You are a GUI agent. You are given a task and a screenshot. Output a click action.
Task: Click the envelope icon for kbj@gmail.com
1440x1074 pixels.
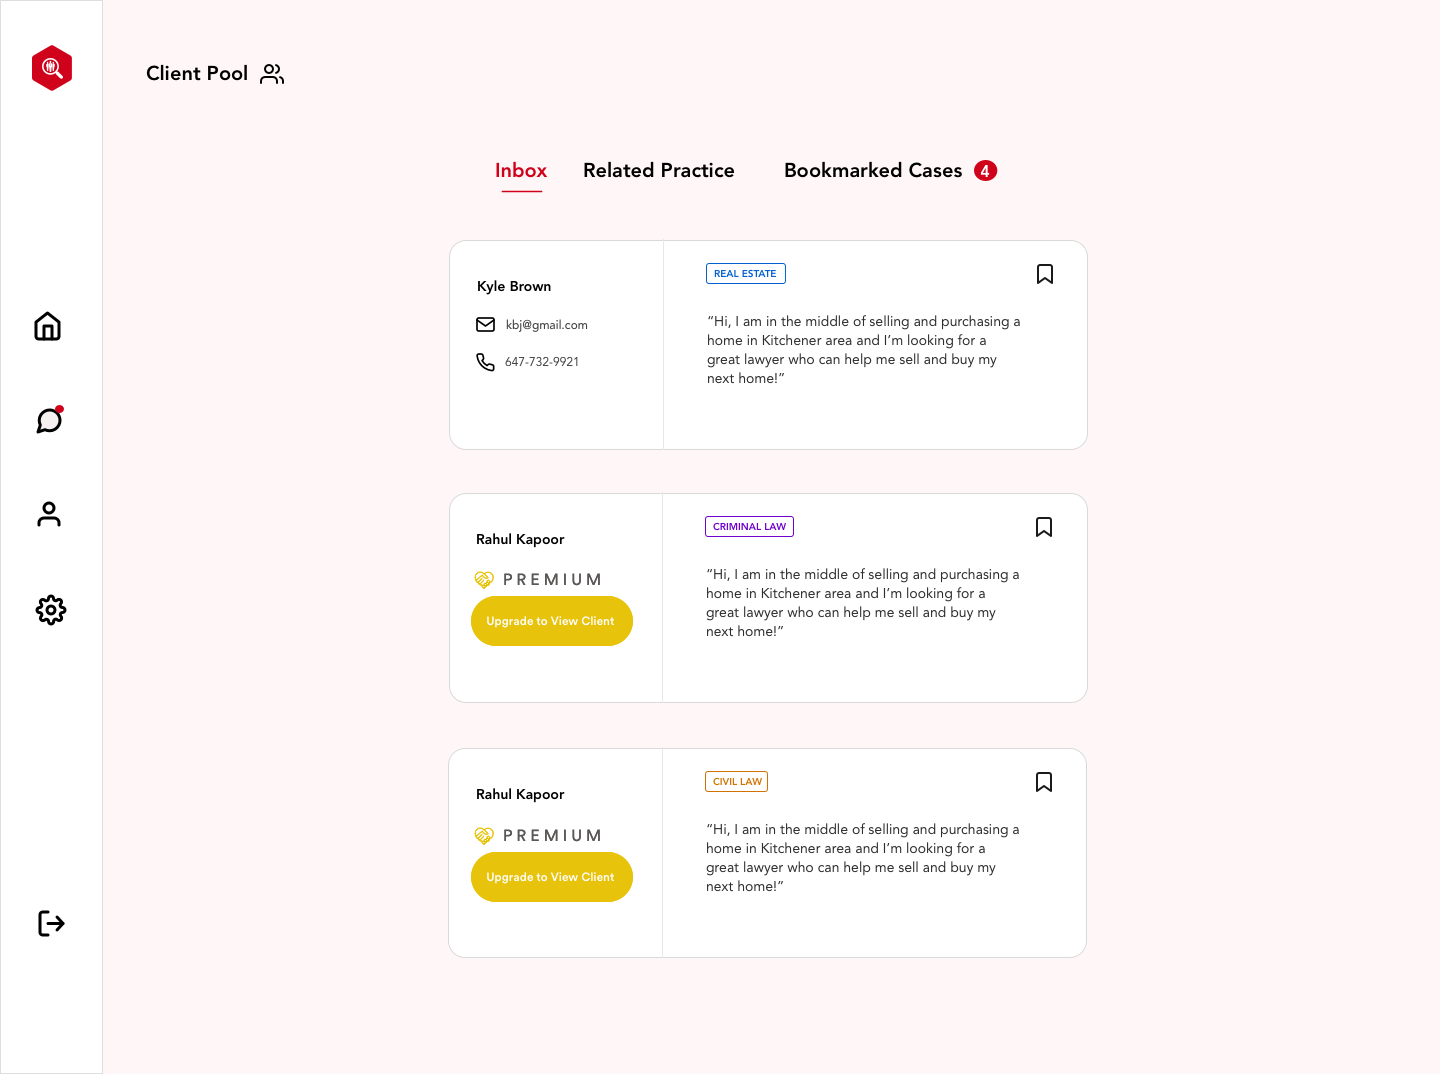click(x=485, y=324)
